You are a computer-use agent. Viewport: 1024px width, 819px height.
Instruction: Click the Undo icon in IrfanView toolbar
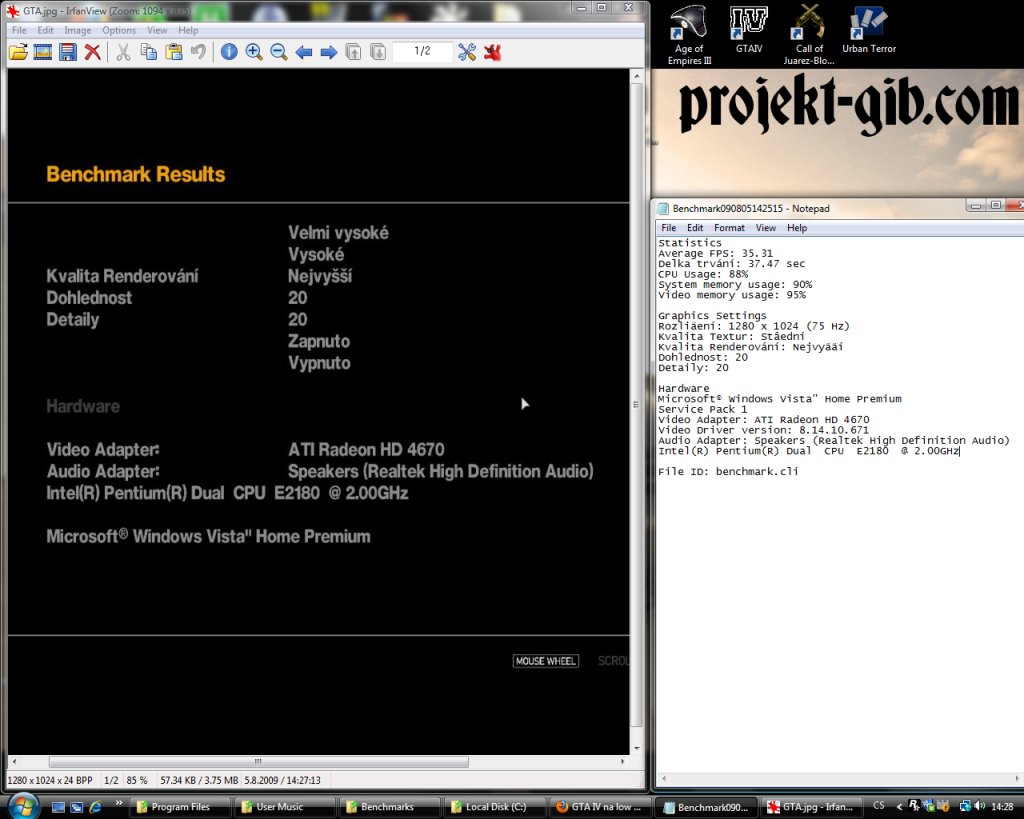tap(198, 52)
